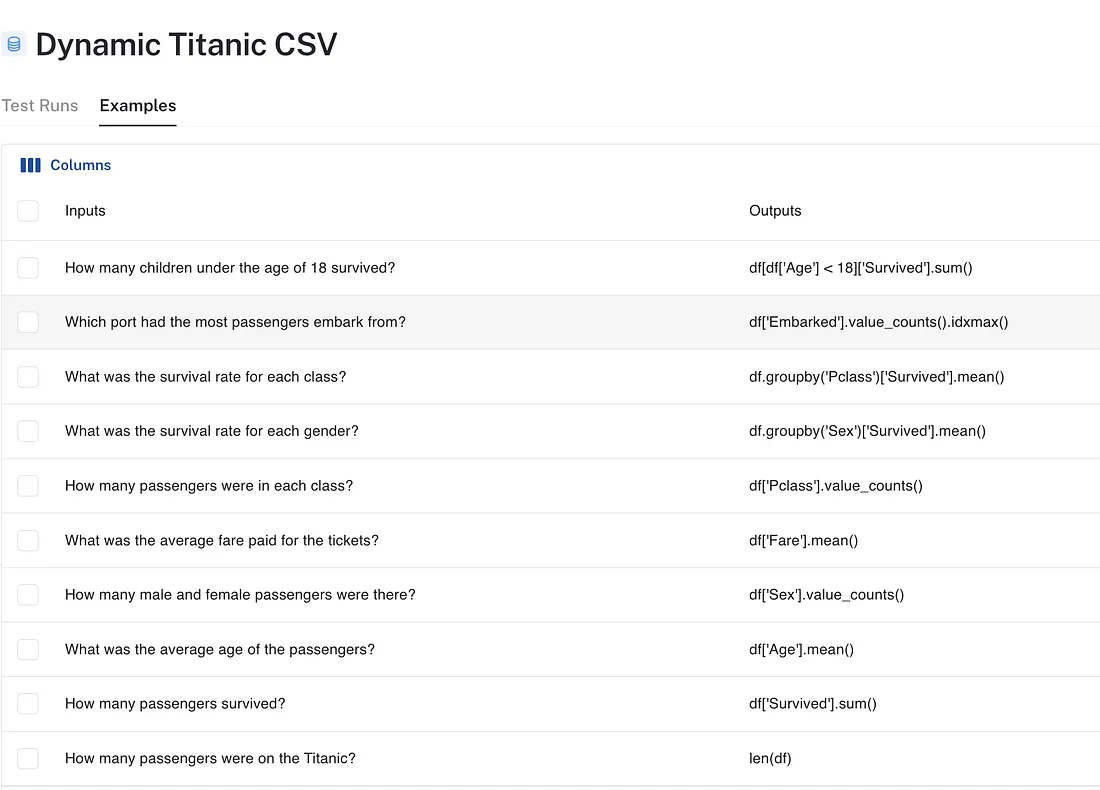Click the Inputs column header
This screenshot has width=1100, height=790.
coord(85,210)
